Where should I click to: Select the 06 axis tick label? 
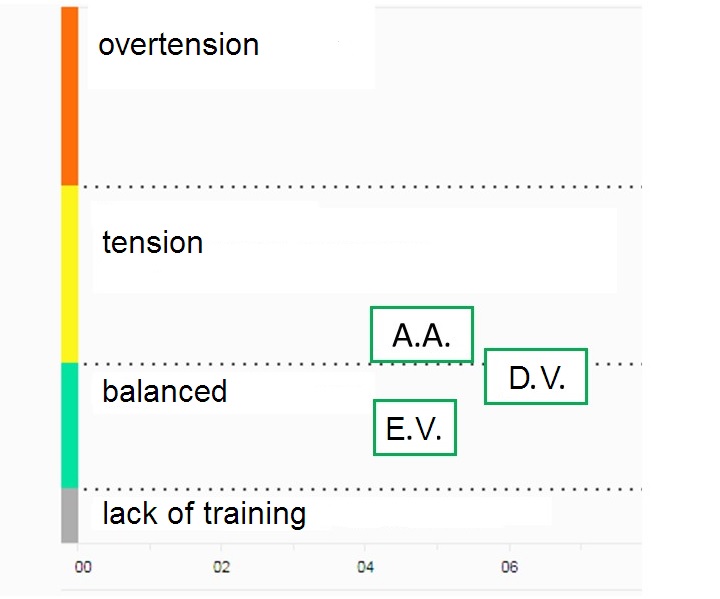pos(509,568)
